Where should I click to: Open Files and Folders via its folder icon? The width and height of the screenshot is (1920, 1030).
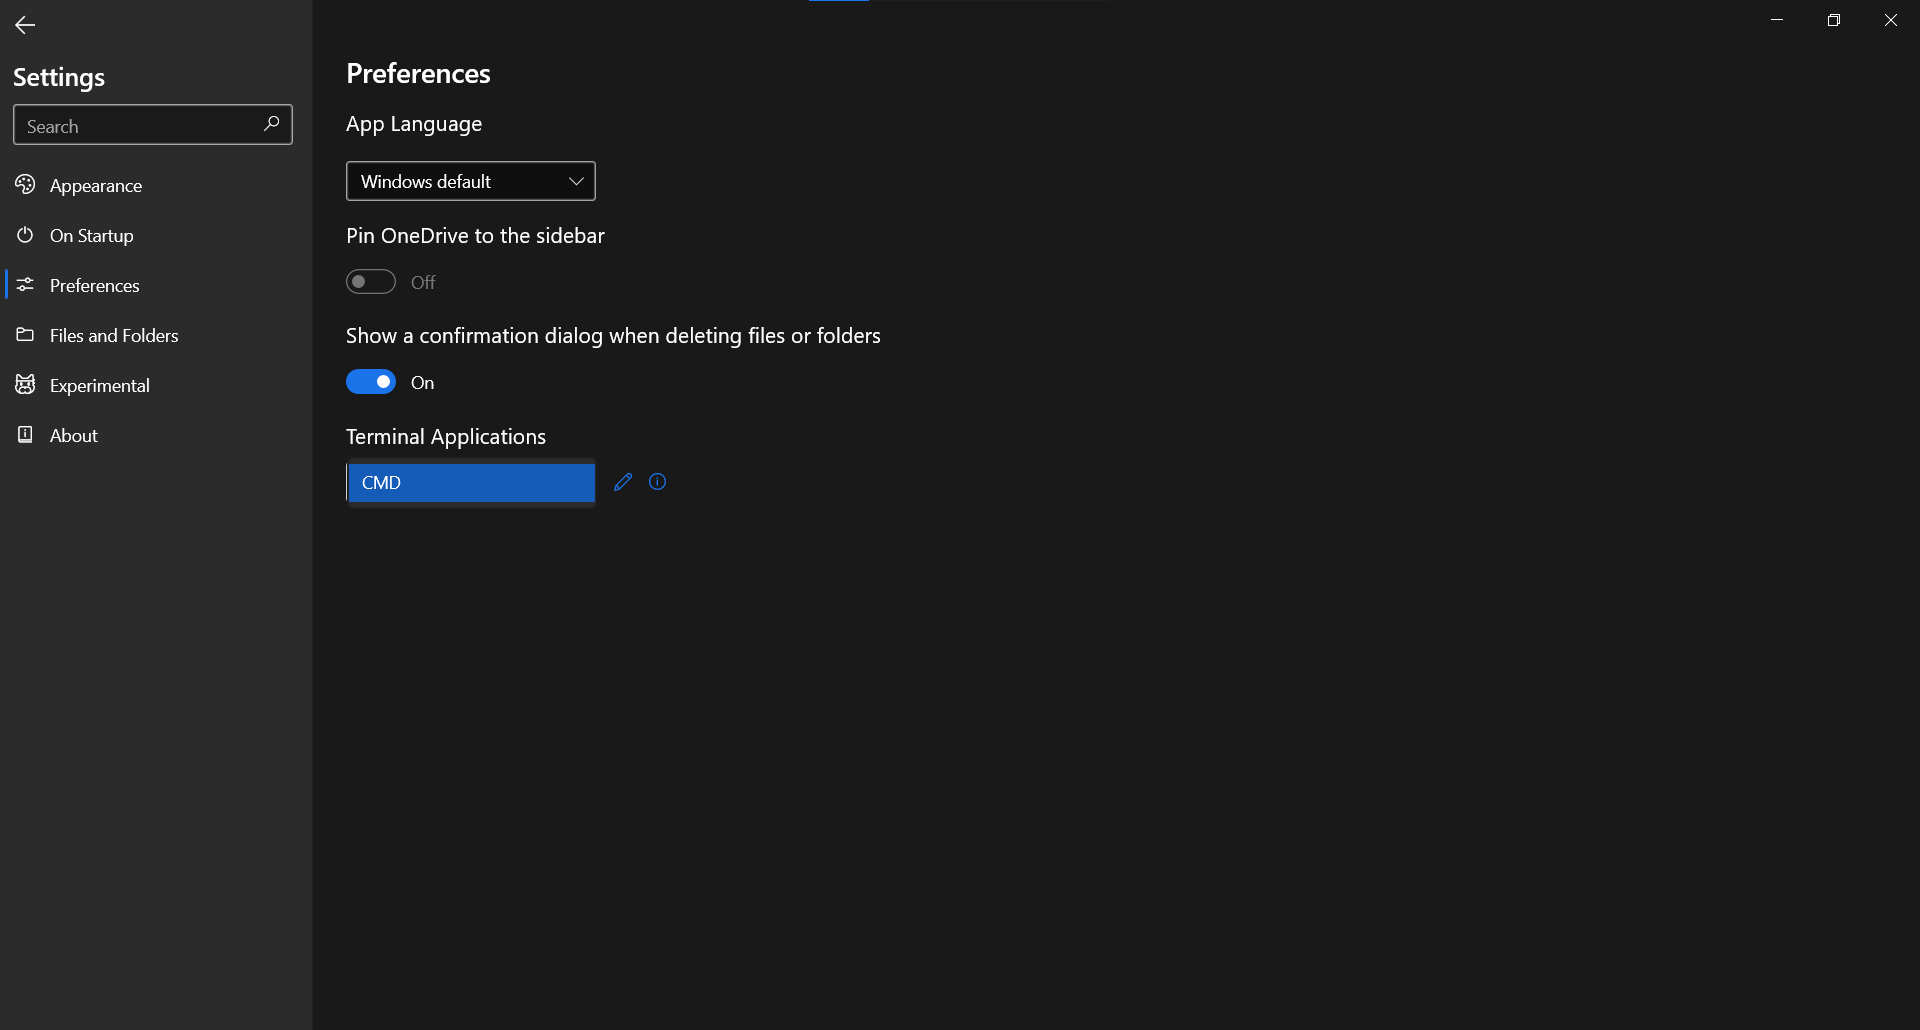point(25,335)
